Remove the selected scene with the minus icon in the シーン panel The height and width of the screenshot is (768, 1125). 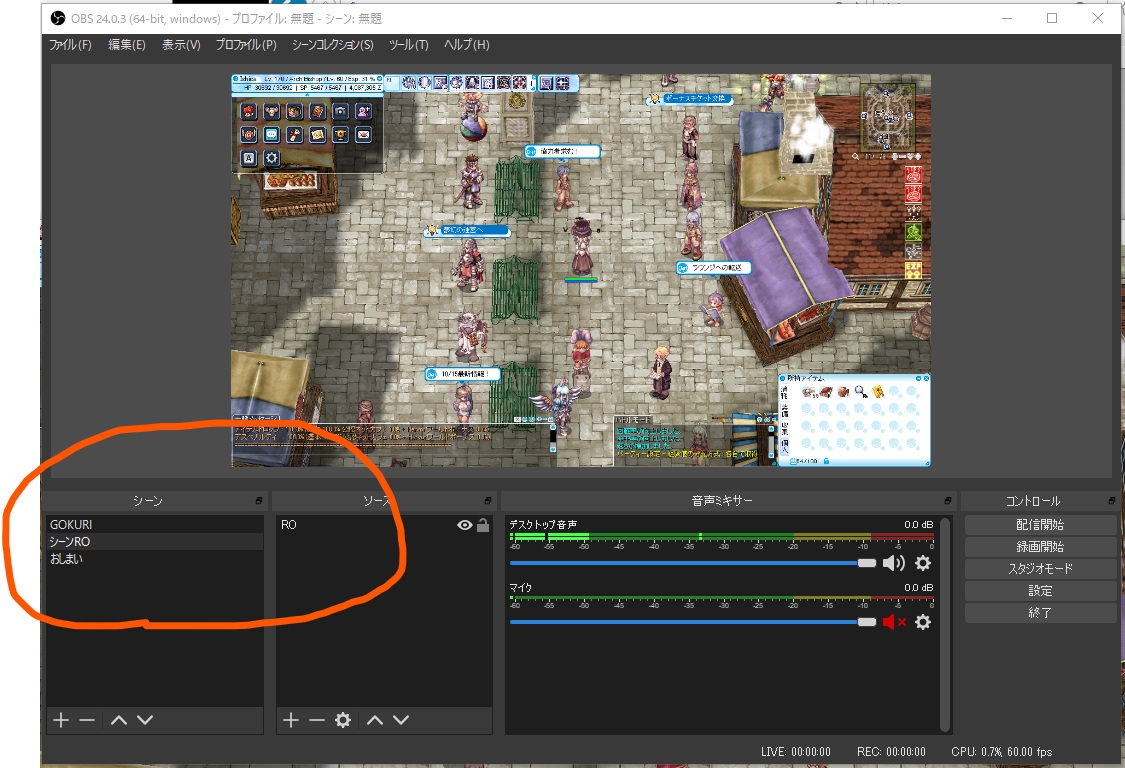coord(87,720)
